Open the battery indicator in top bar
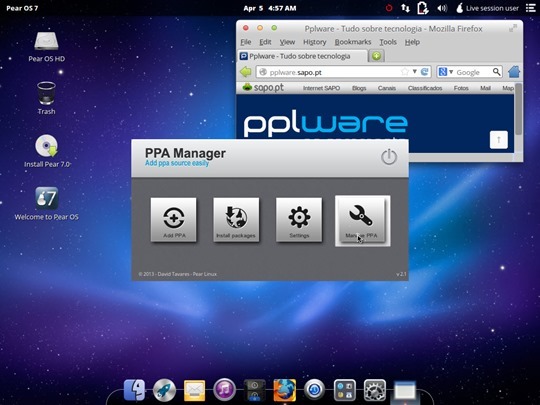The image size is (540, 405). (423, 8)
